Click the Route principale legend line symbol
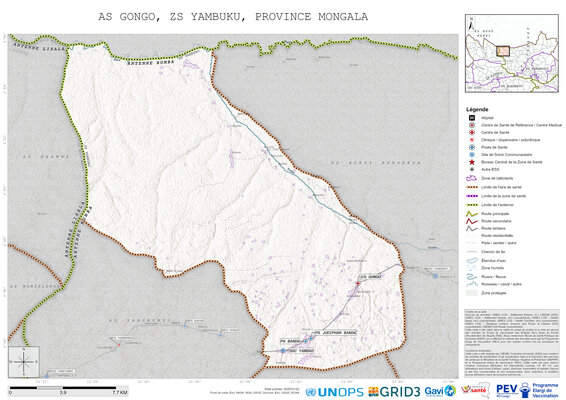This screenshot has width=566, height=400. click(472, 214)
